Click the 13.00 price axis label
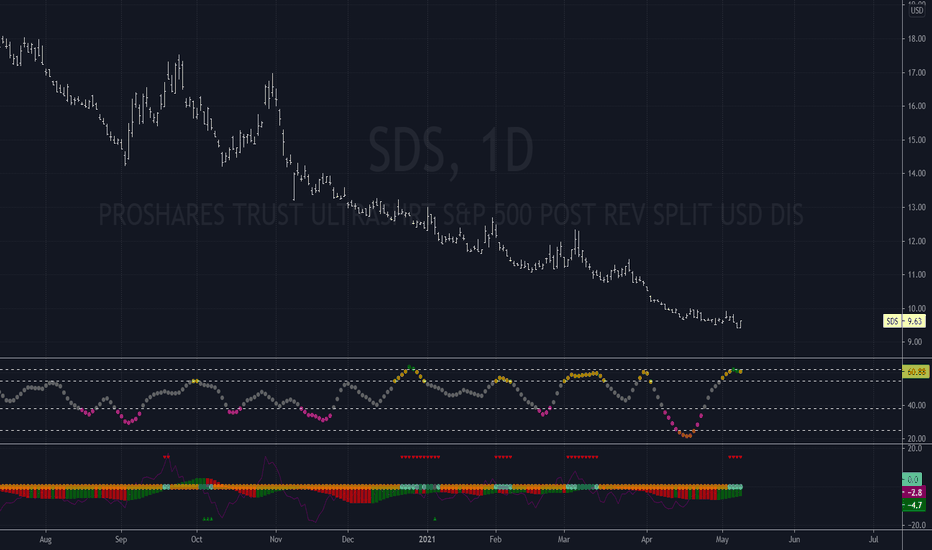The image size is (932, 550). coord(917,207)
